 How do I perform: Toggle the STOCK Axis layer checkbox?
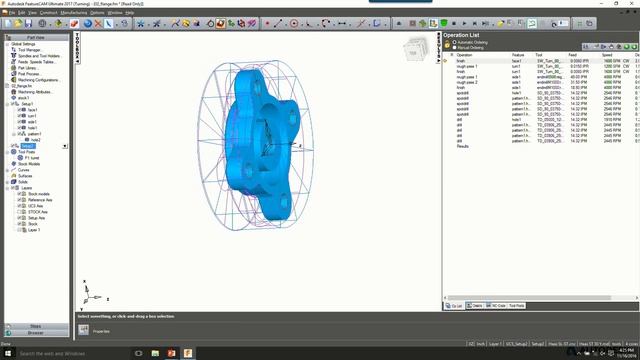(19, 212)
